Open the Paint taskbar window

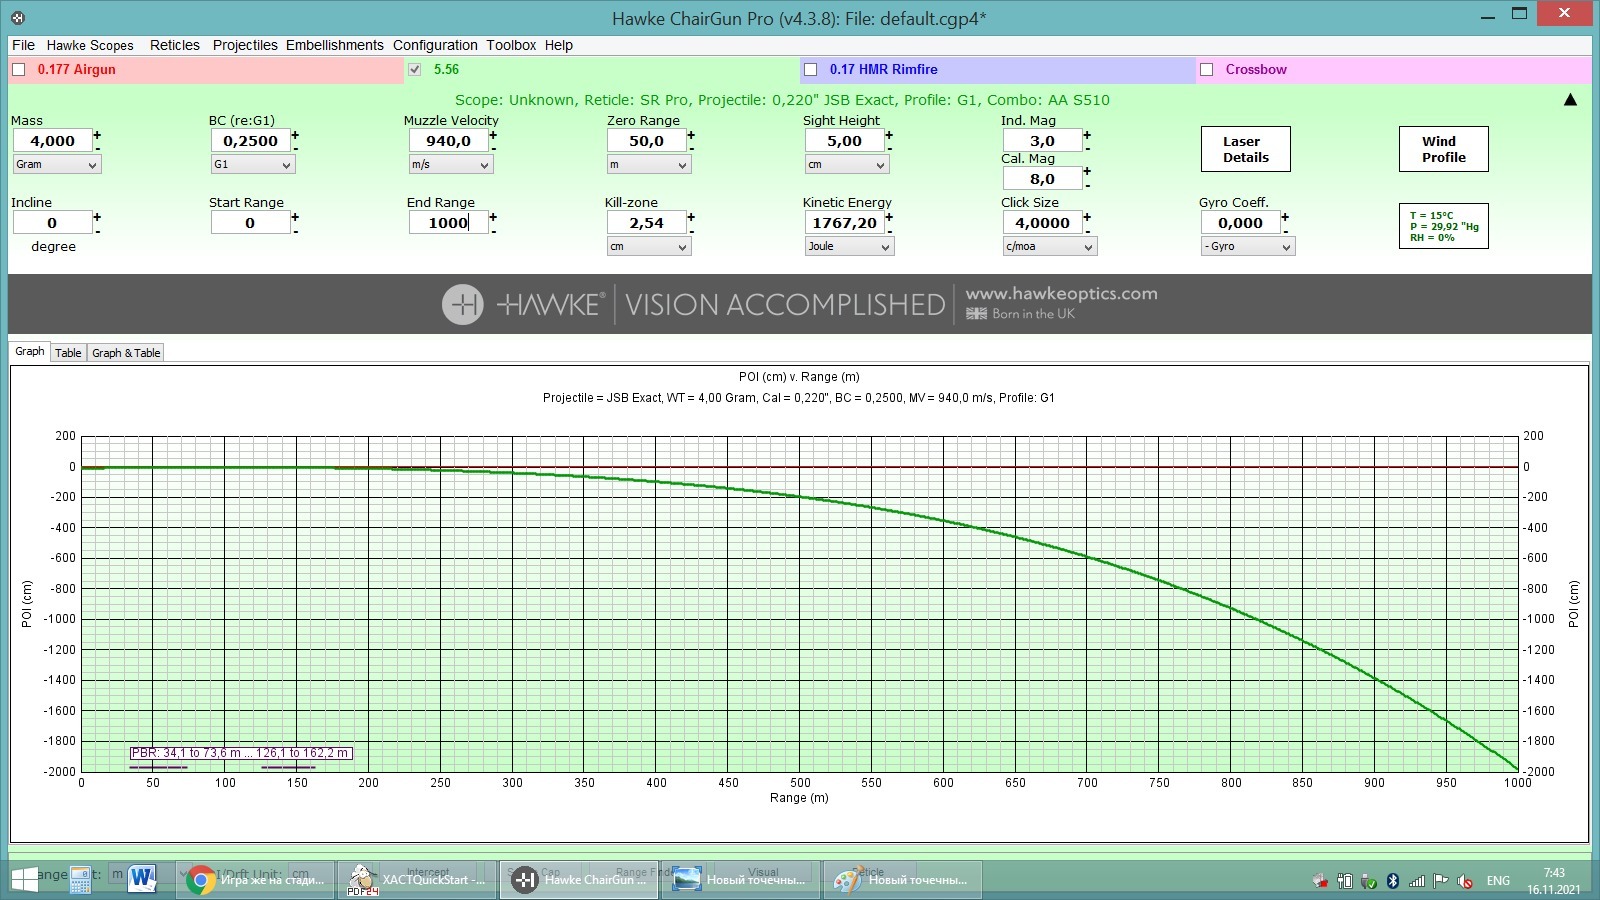[x=902, y=880]
